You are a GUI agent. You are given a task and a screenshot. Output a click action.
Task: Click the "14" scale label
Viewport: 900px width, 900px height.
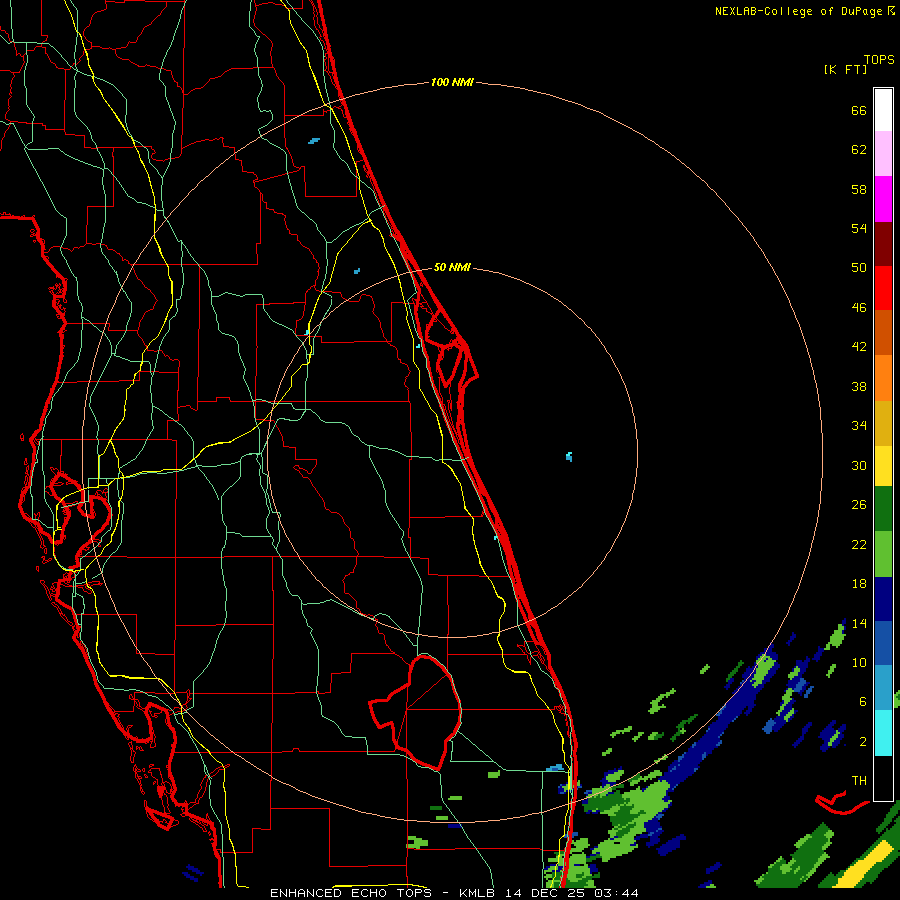(859, 623)
